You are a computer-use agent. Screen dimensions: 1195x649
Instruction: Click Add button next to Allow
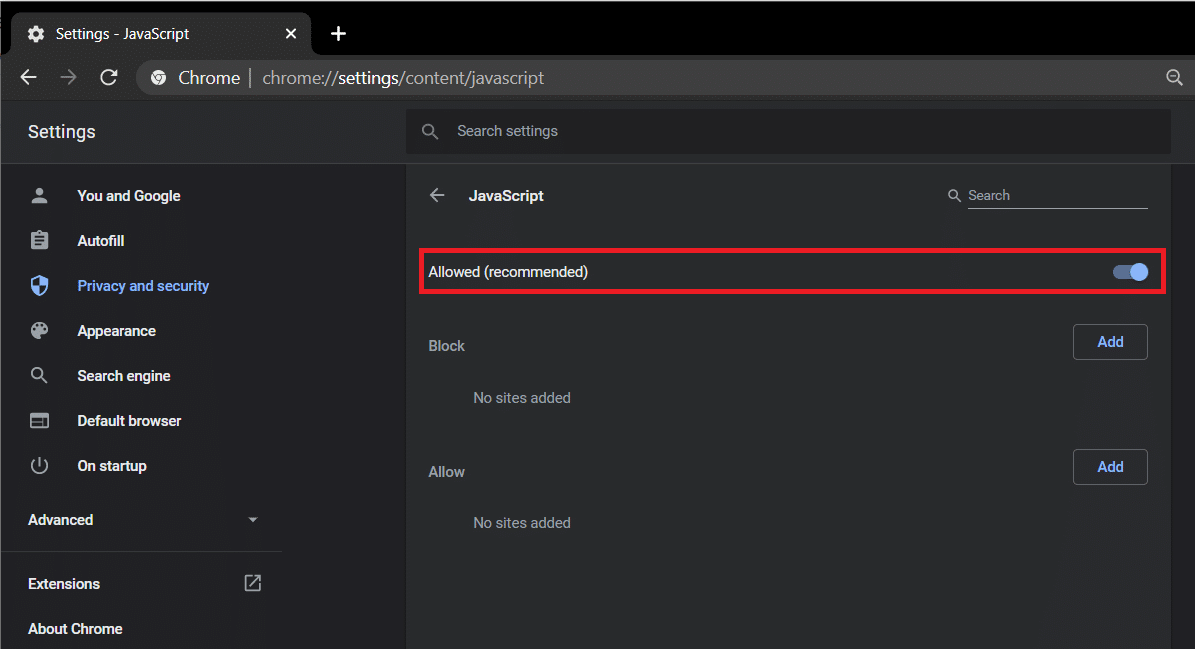coord(1110,466)
